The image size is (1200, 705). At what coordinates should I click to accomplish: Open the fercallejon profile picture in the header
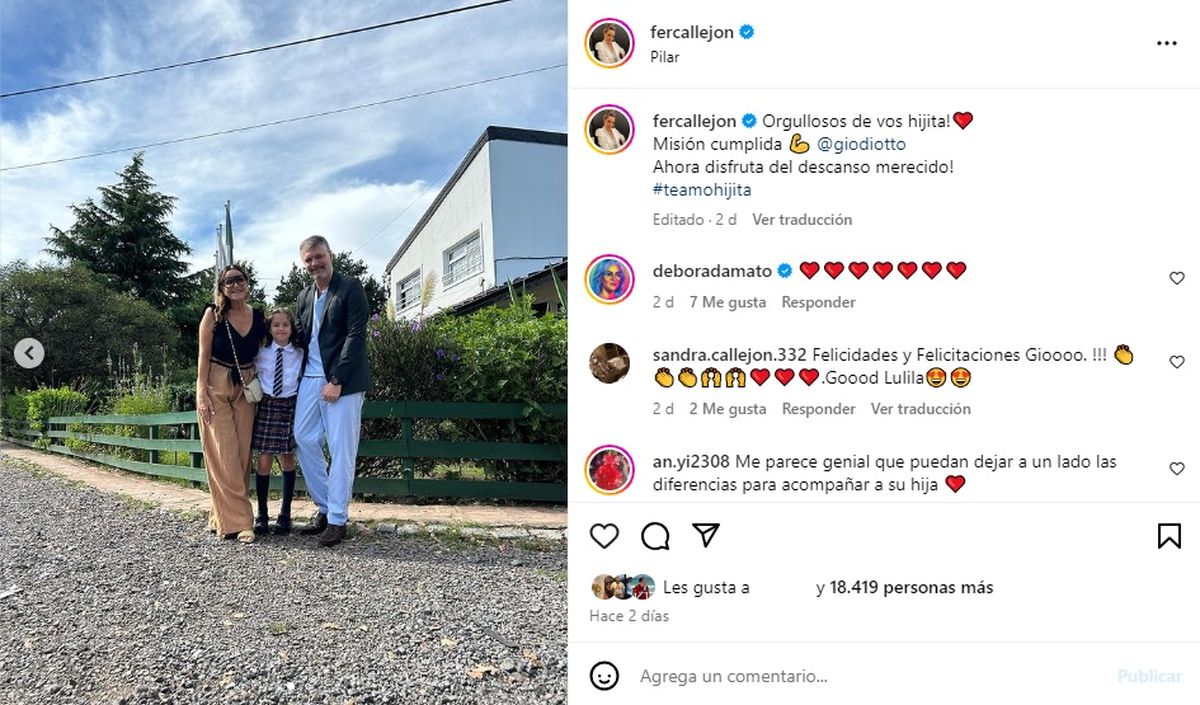click(610, 43)
